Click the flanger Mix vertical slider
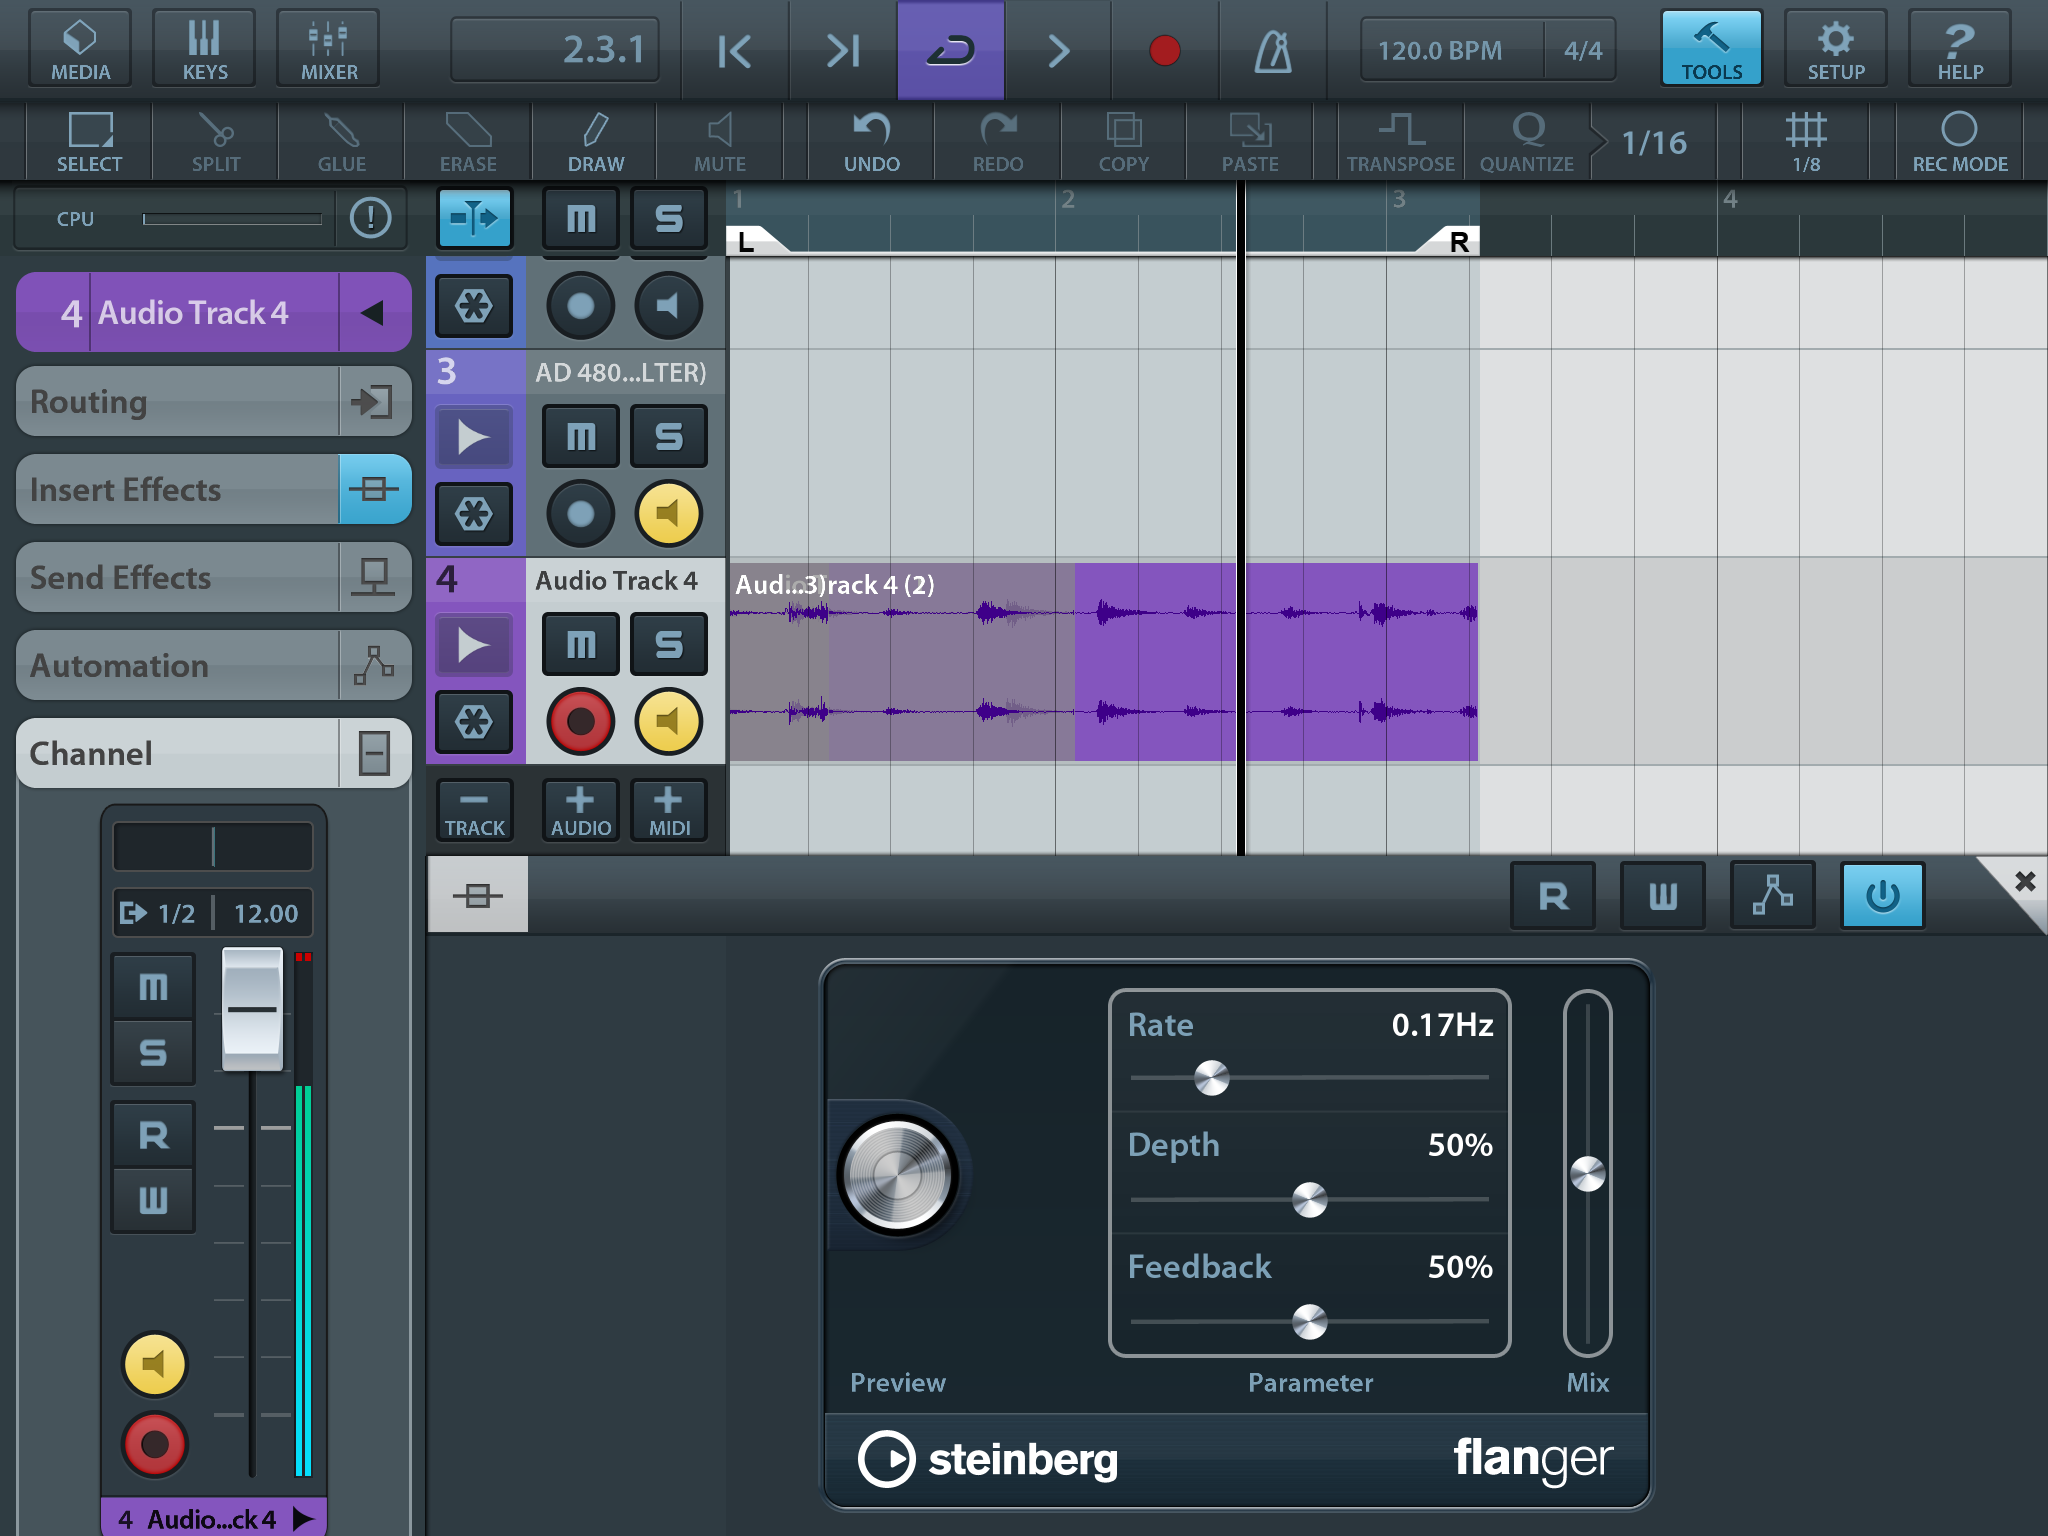2048x1536 pixels. click(x=1588, y=1173)
